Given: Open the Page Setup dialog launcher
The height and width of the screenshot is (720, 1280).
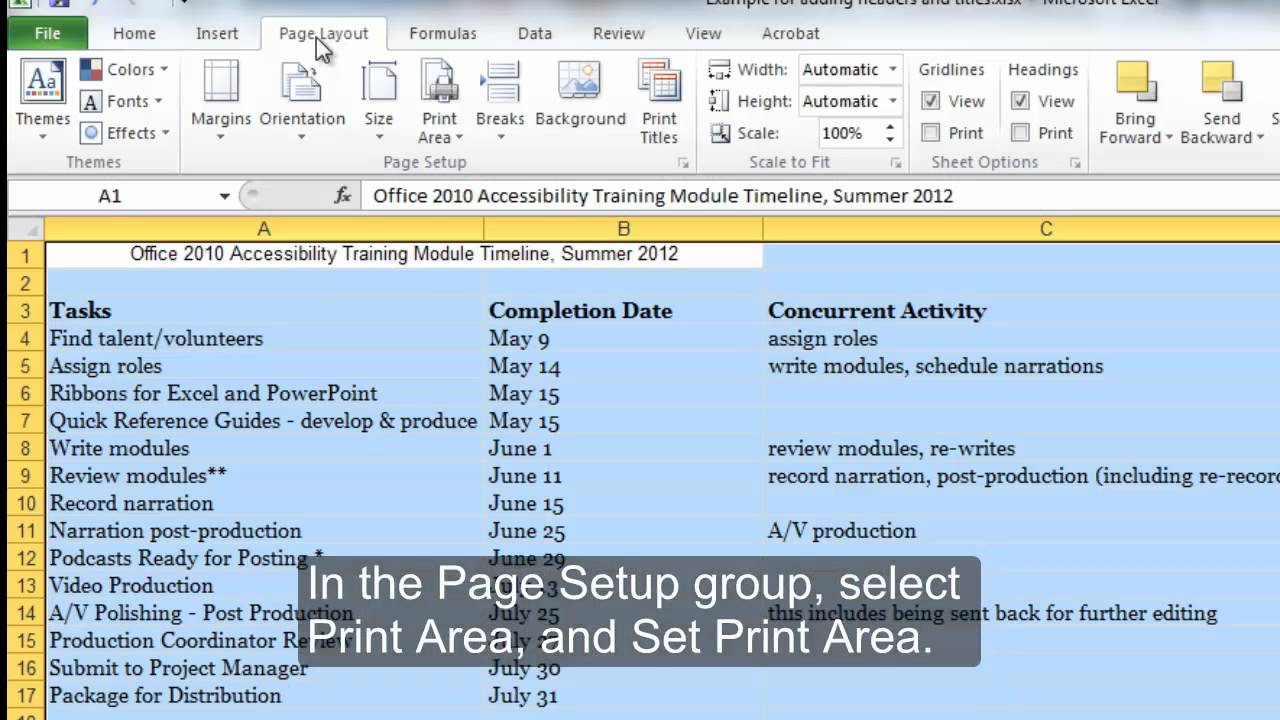Looking at the screenshot, I should coord(683,162).
